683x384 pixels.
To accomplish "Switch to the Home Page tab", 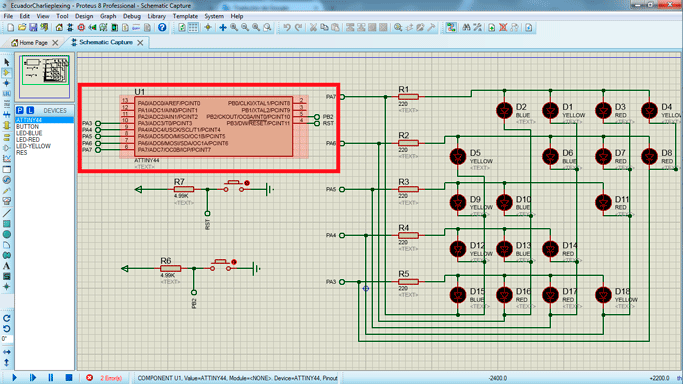I will [x=33, y=43].
